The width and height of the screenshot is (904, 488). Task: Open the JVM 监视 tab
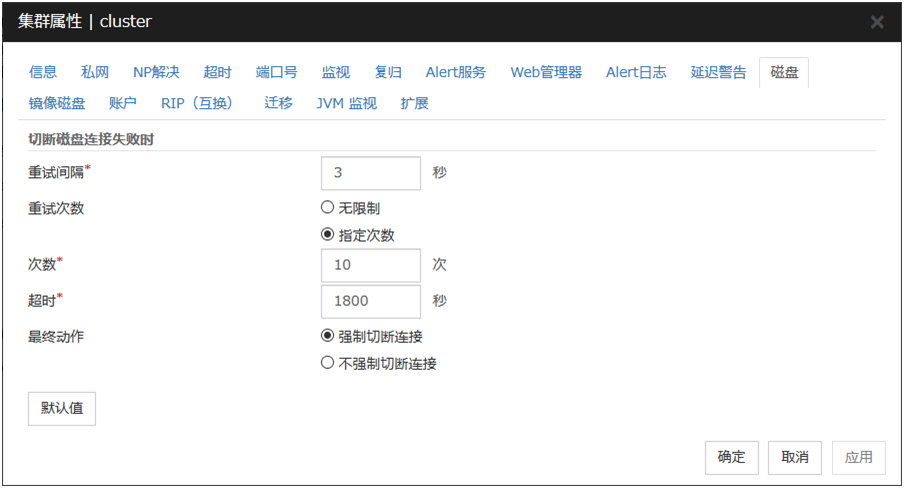[346, 103]
